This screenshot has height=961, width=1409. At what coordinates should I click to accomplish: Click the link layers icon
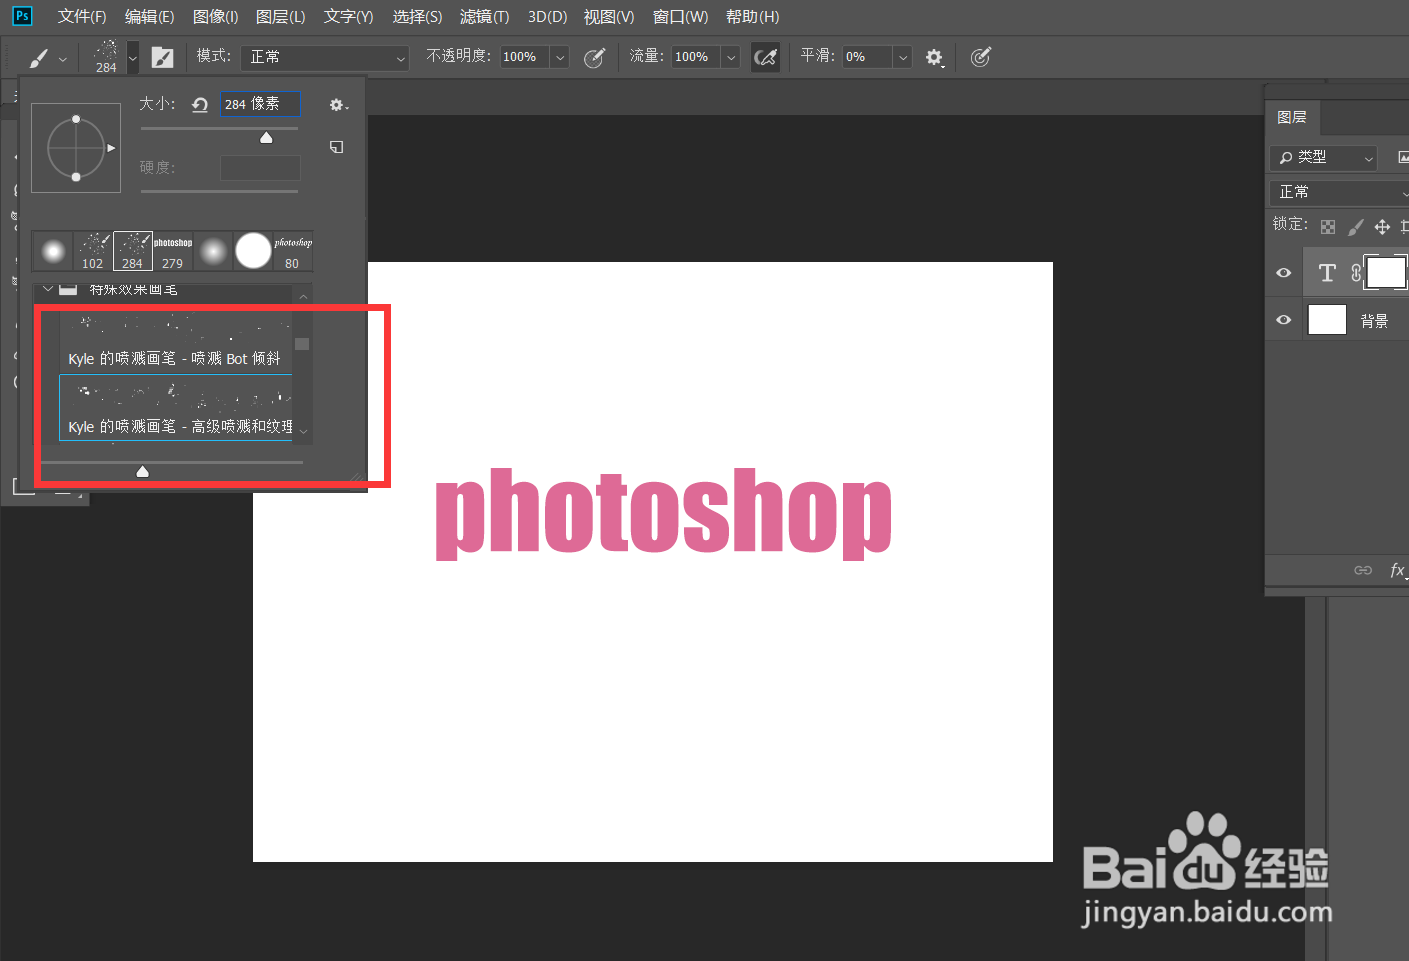pos(1363,570)
